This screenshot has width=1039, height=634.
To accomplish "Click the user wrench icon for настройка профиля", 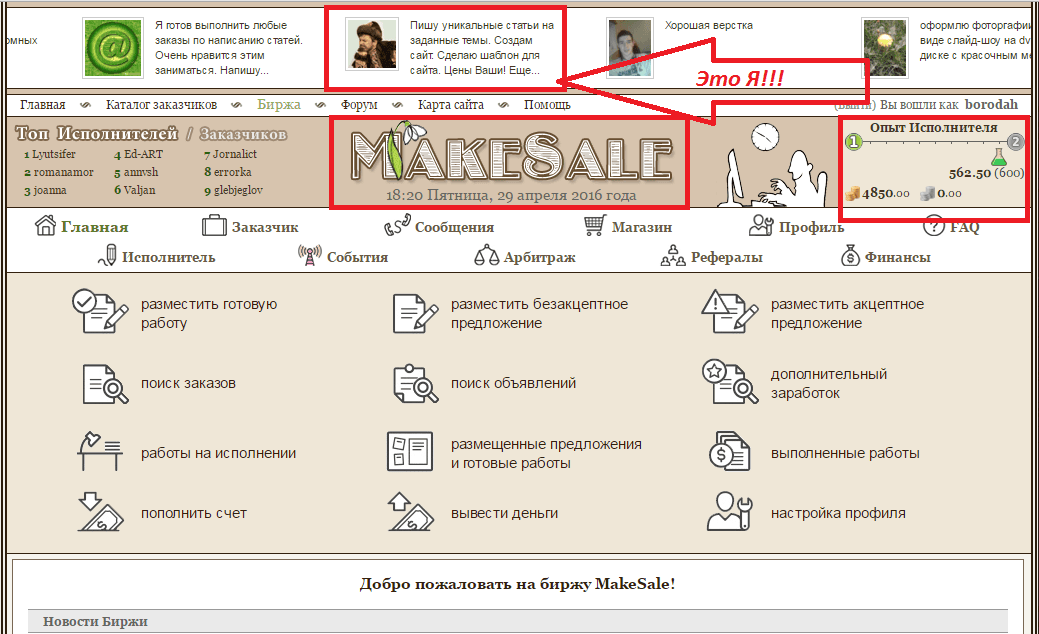I will coord(730,511).
